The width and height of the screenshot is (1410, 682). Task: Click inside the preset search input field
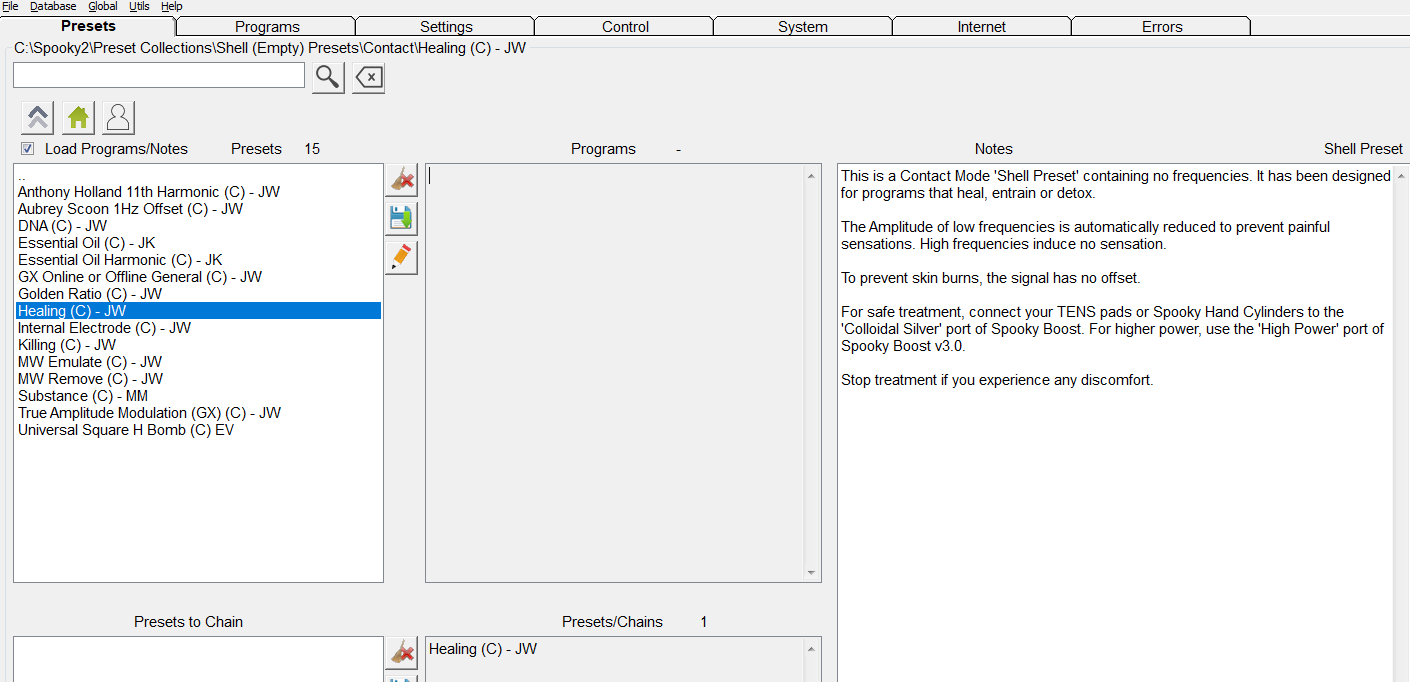(158, 76)
